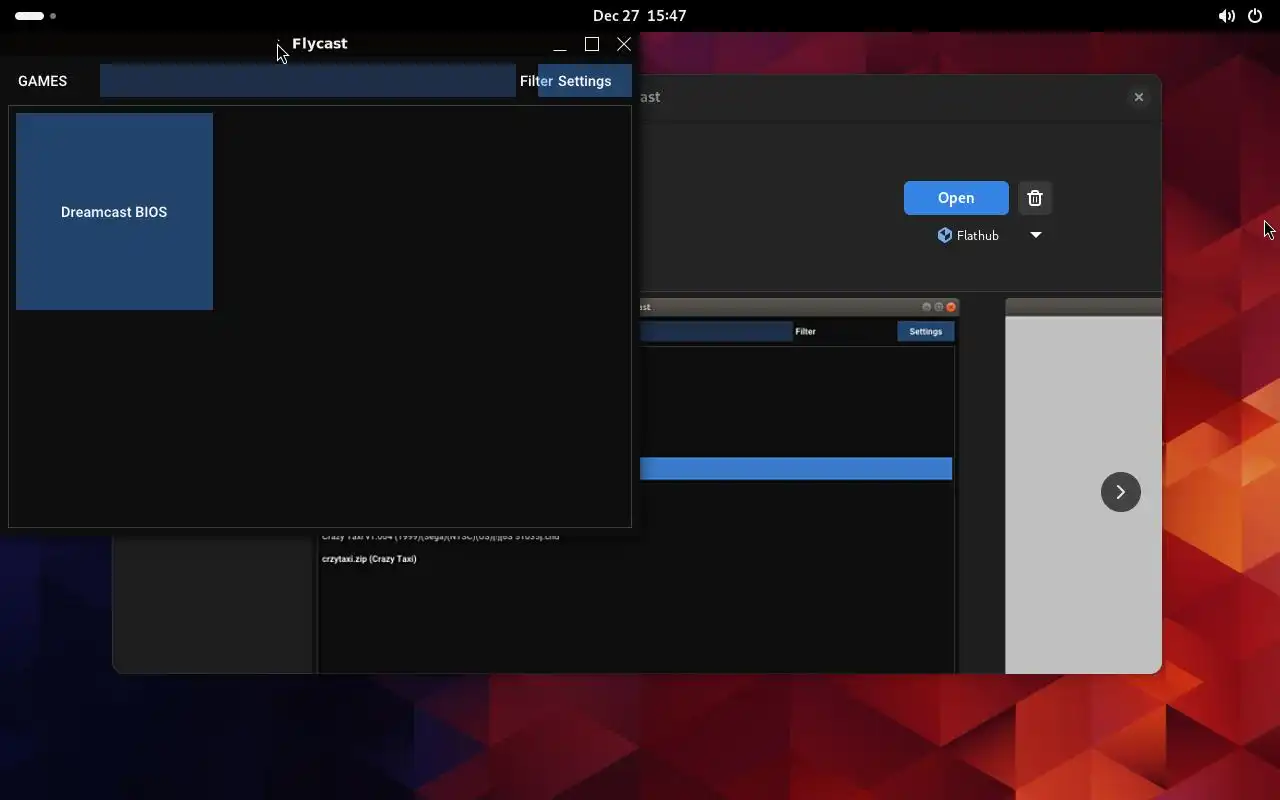Click the Flathub source label
Viewport: 1280px width, 800px height.
pyautogui.click(x=968, y=235)
